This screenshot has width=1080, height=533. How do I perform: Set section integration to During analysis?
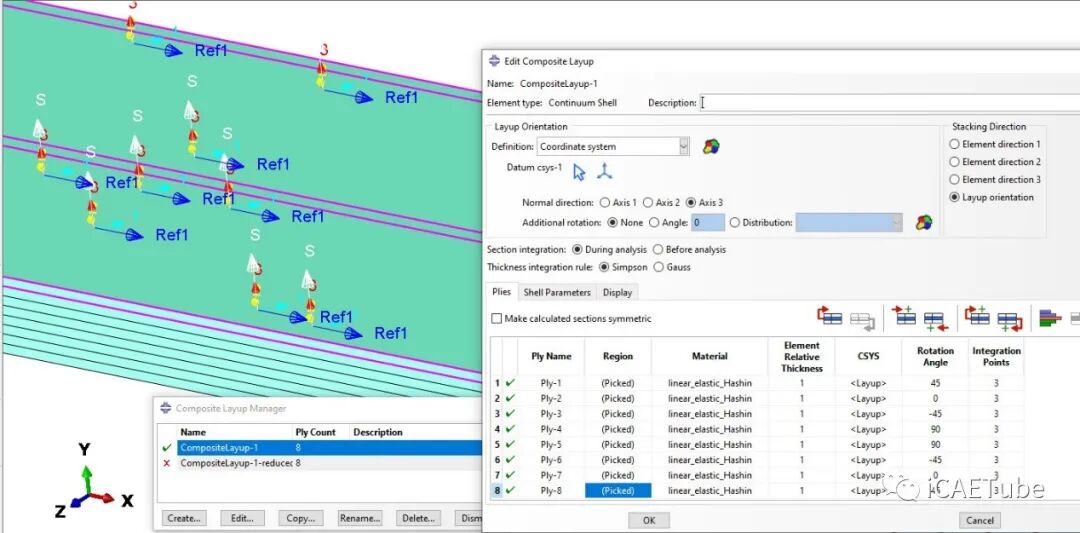[x=577, y=249]
